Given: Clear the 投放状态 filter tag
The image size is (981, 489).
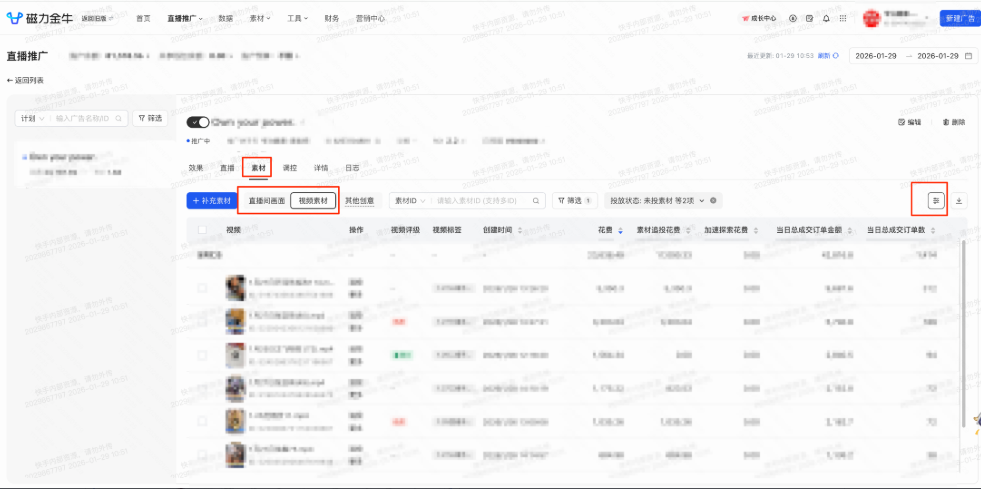Looking at the screenshot, I should (x=713, y=200).
